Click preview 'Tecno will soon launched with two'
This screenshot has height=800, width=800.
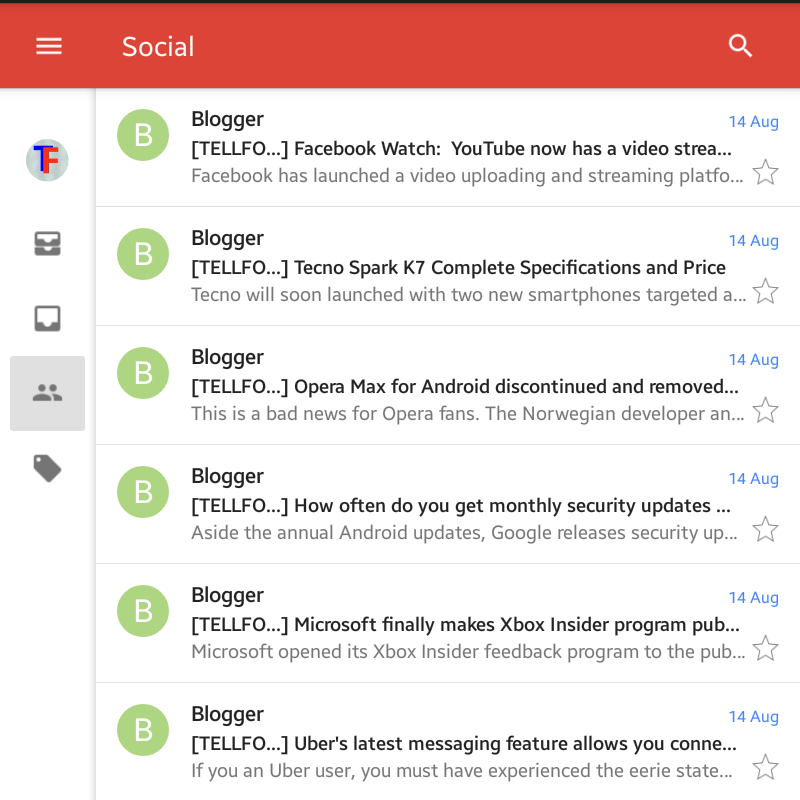pyautogui.click(x=468, y=294)
